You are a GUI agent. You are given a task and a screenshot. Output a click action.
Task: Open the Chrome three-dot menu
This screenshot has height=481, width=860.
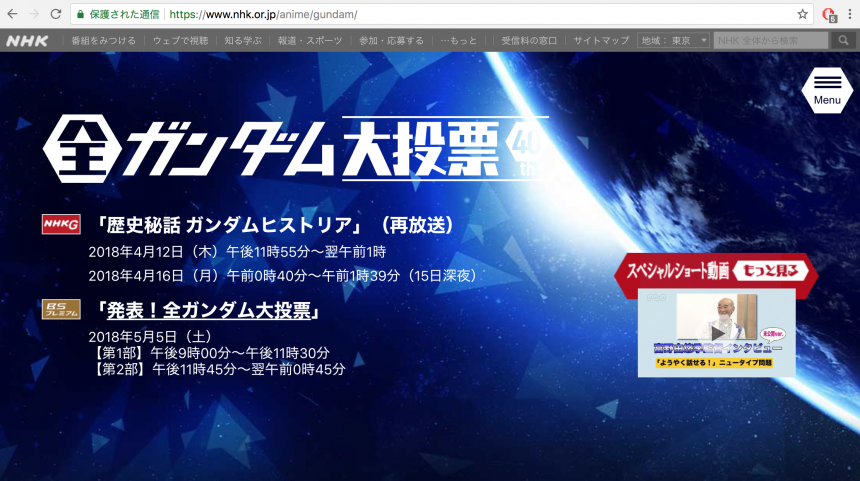point(850,14)
